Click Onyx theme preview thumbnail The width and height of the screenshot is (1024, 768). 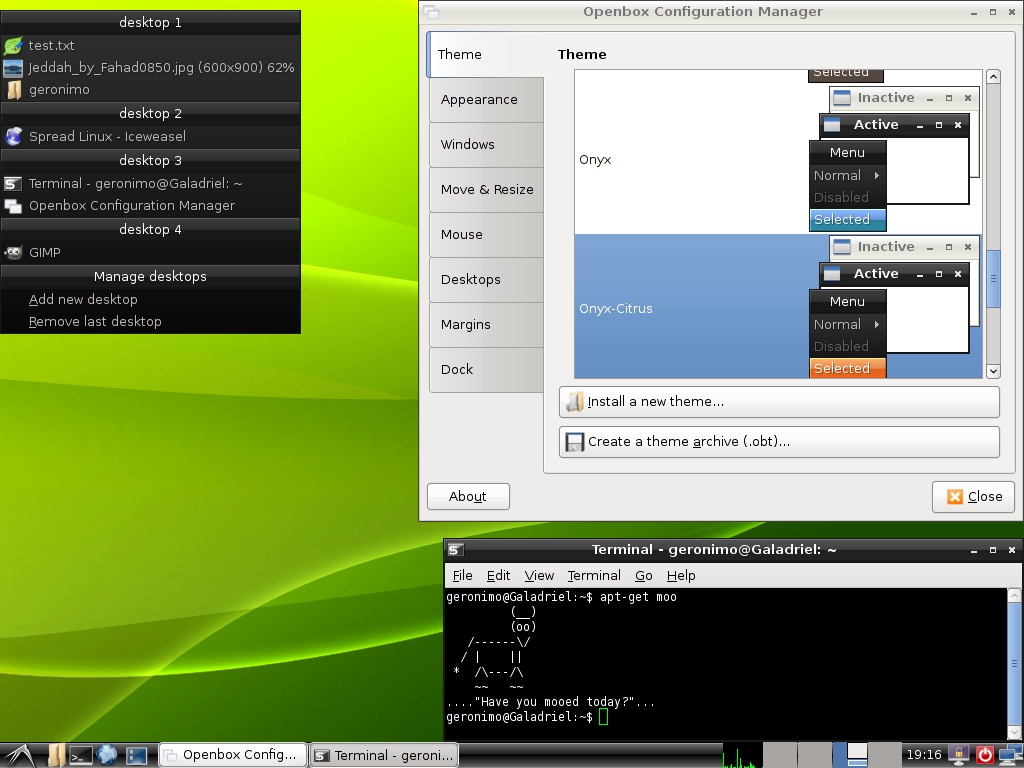click(895, 159)
